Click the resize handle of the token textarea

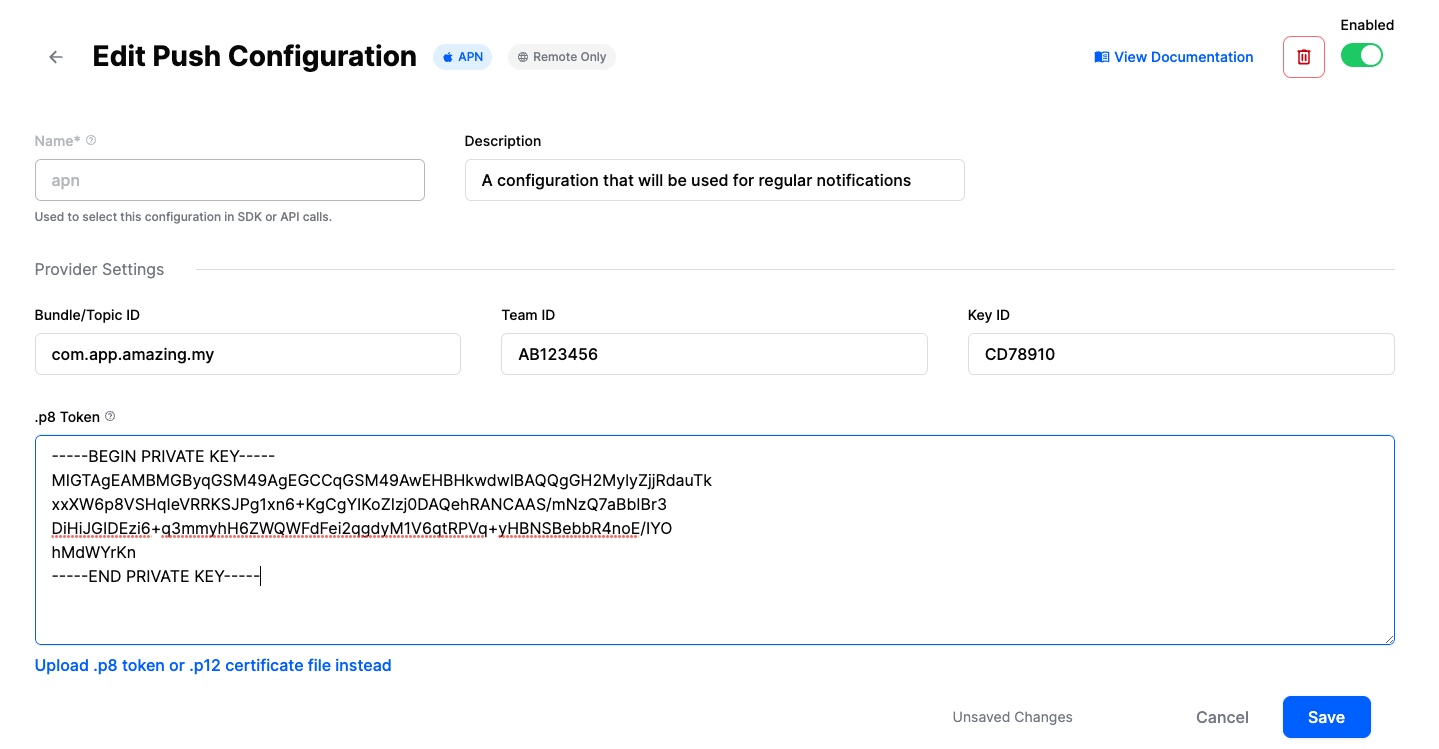(x=1389, y=639)
